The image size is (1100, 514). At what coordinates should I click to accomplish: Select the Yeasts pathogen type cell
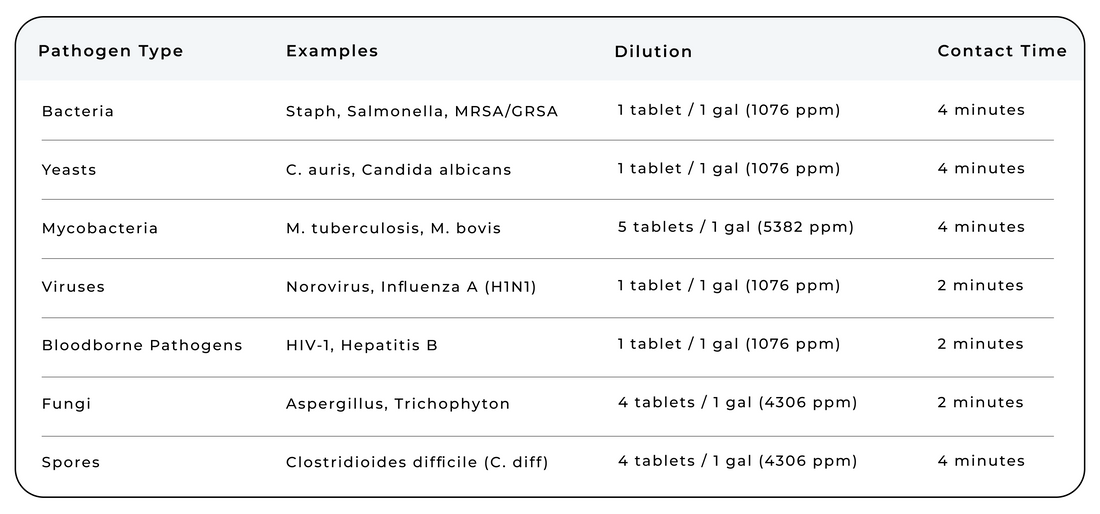point(69,170)
